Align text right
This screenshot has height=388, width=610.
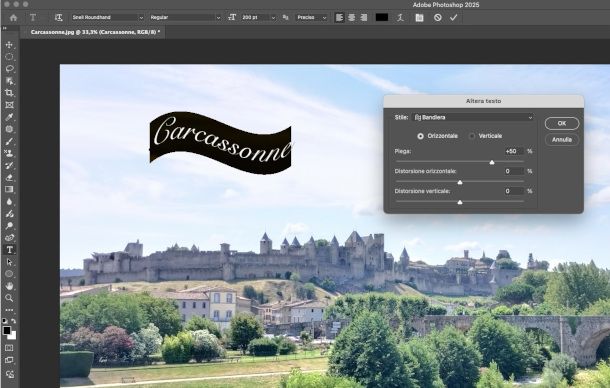click(x=363, y=18)
